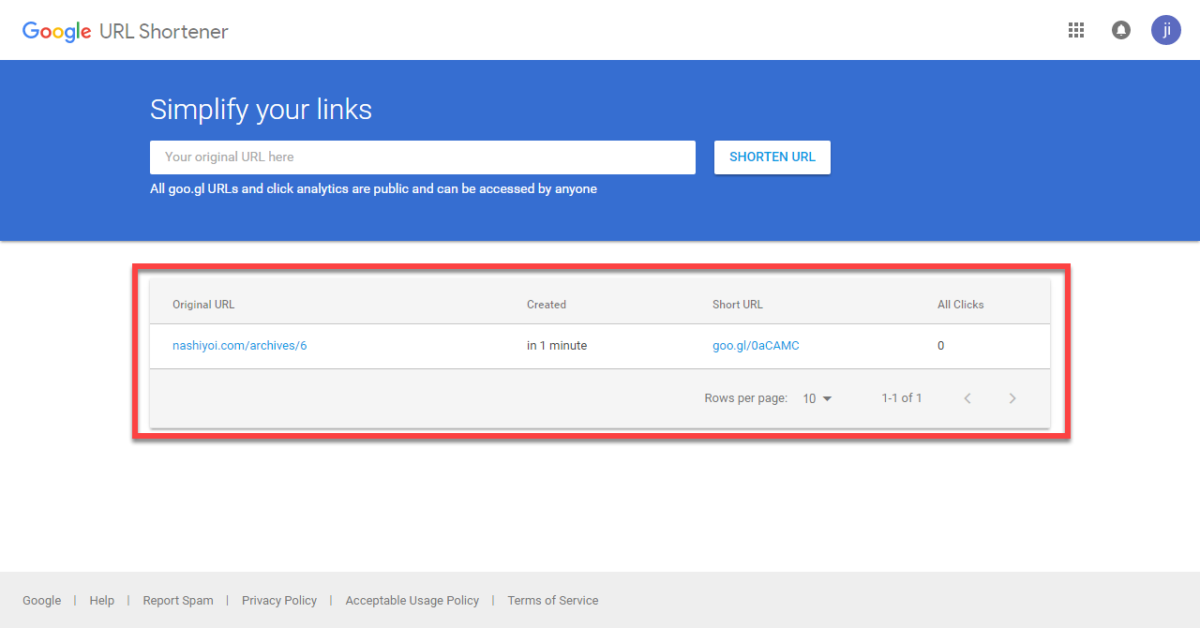Image resolution: width=1200 pixels, height=628 pixels.
Task: Click the SHORTEN URL button
Action: click(x=772, y=157)
